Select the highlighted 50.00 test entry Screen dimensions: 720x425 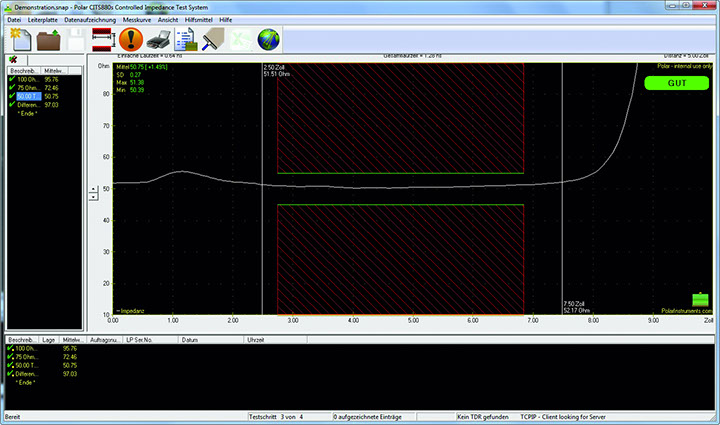click(28, 96)
